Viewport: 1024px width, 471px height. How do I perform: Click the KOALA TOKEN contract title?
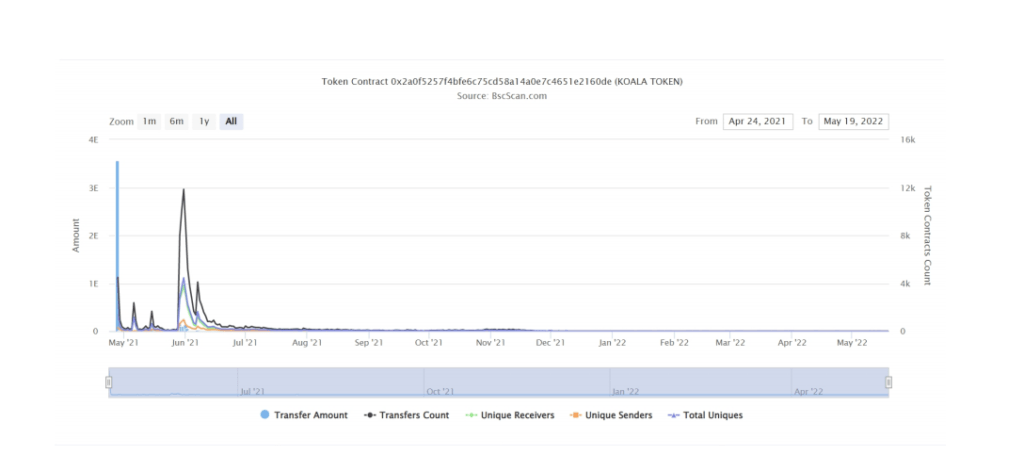[x=502, y=82]
